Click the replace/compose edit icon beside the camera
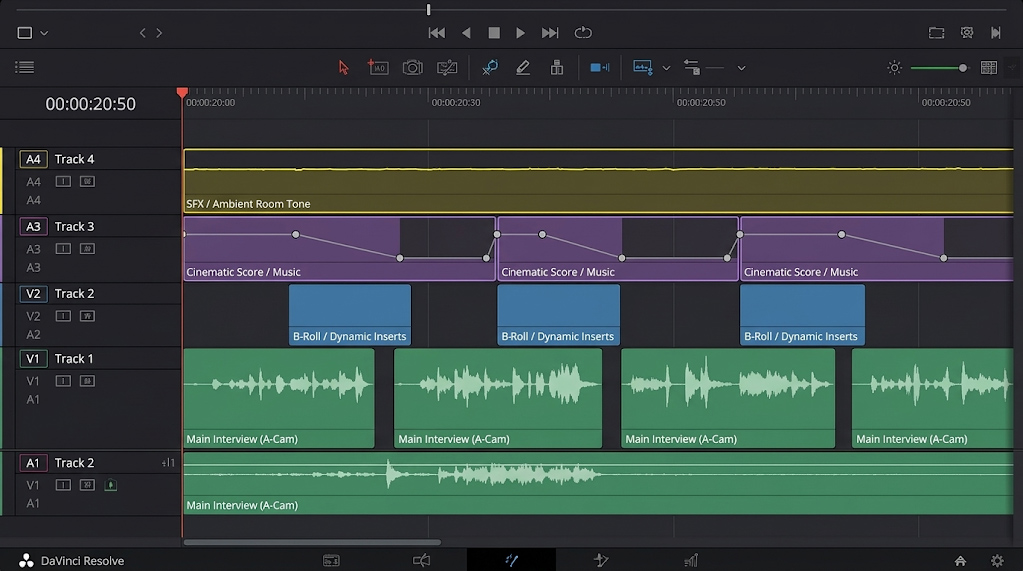The height and width of the screenshot is (571, 1023). point(447,67)
